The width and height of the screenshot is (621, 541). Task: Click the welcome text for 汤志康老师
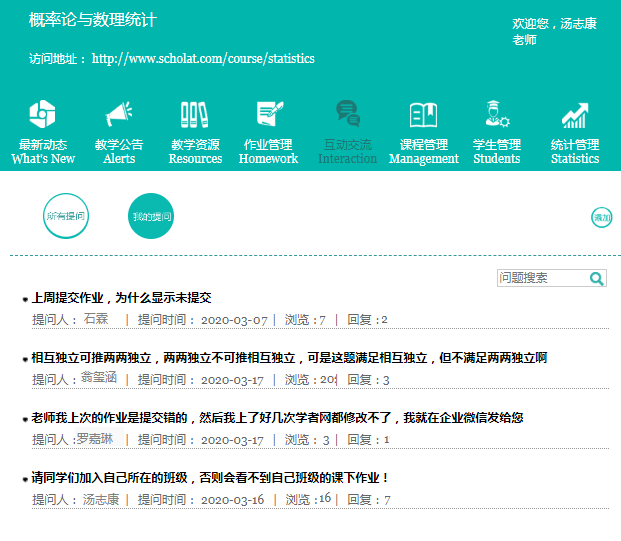pyautogui.click(x=554, y=31)
